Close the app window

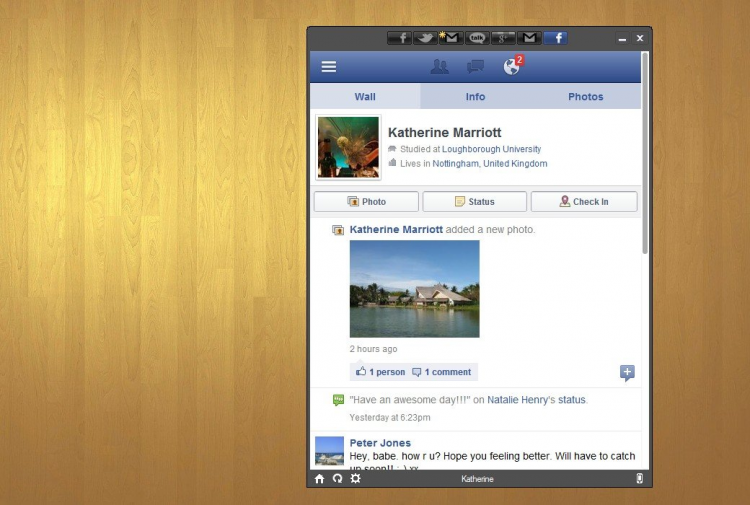[x=640, y=38]
